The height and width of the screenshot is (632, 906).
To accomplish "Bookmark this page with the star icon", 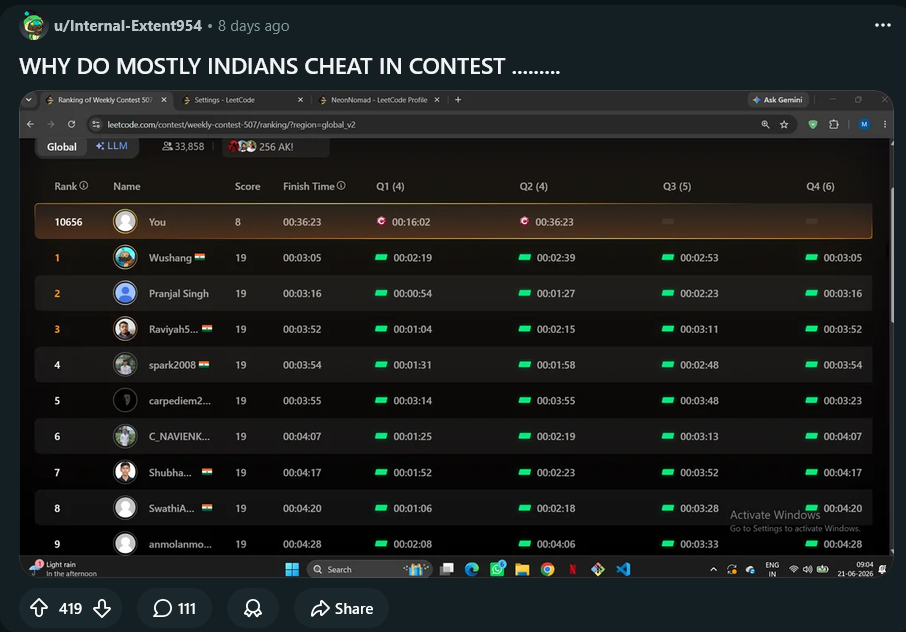I will (x=784, y=124).
